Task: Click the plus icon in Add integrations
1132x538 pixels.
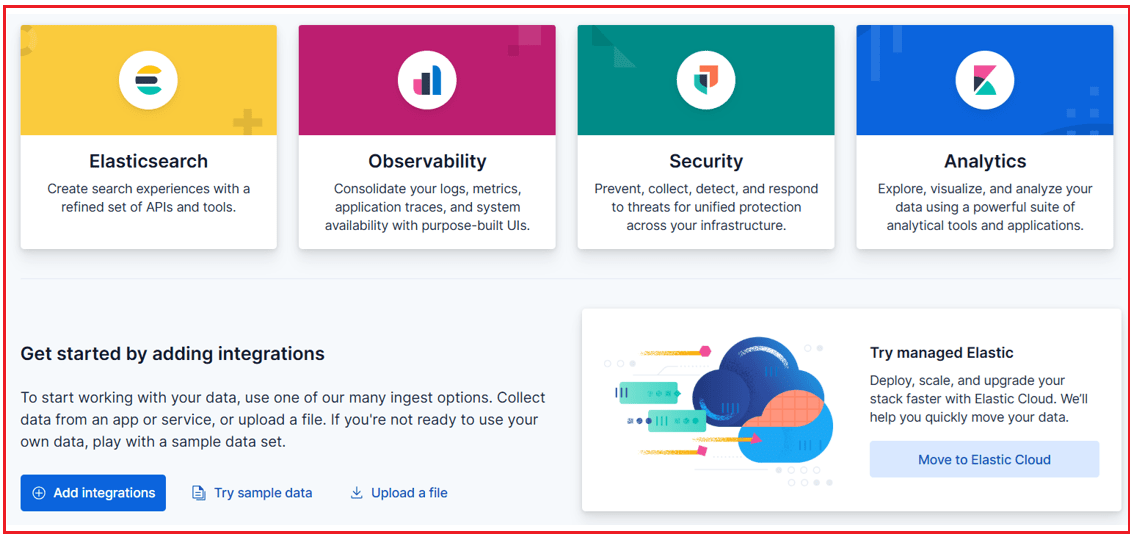Action: pyautogui.click(x=39, y=493)
